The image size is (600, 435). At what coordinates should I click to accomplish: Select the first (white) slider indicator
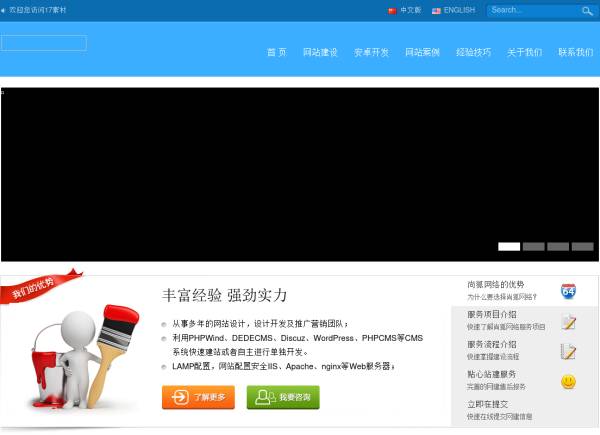509,247
